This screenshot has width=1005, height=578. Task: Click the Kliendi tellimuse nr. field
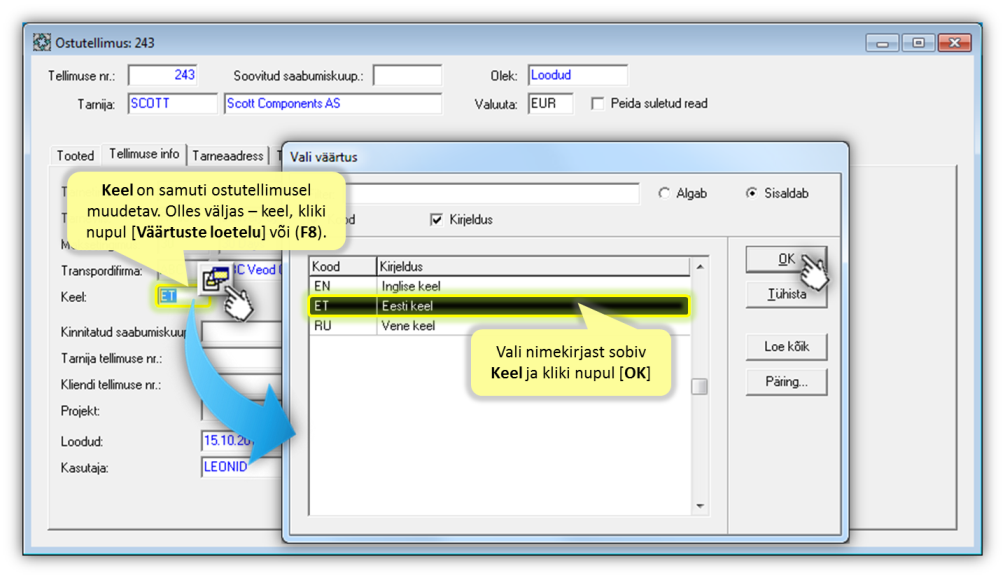point(241,384)
